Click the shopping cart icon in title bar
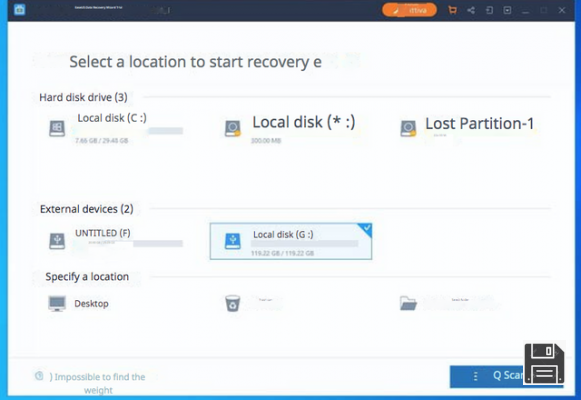This screenshot has height=400, width=581. (452, 10)
